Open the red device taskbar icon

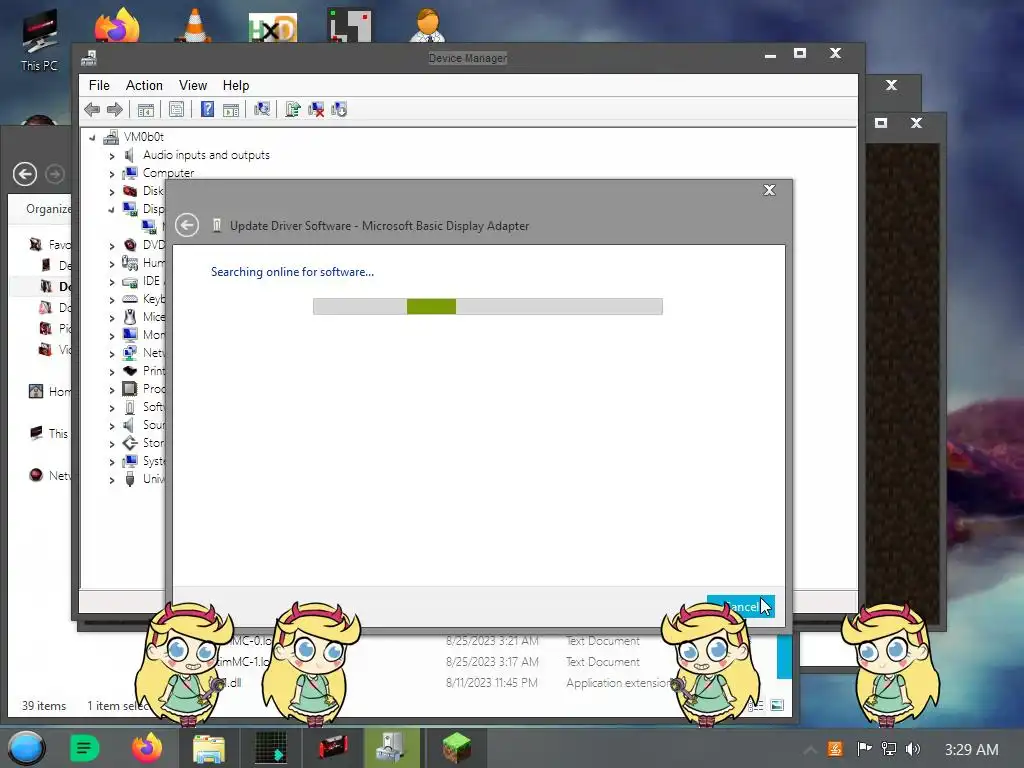(x=333, y=748)
